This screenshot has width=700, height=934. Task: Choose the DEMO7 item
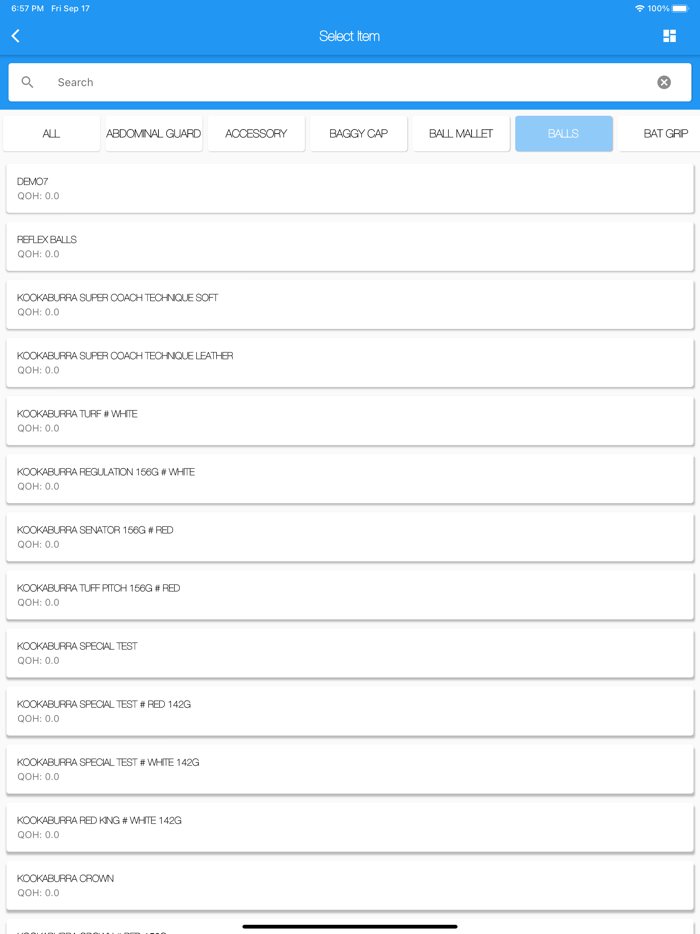click(x=350, y=188)
